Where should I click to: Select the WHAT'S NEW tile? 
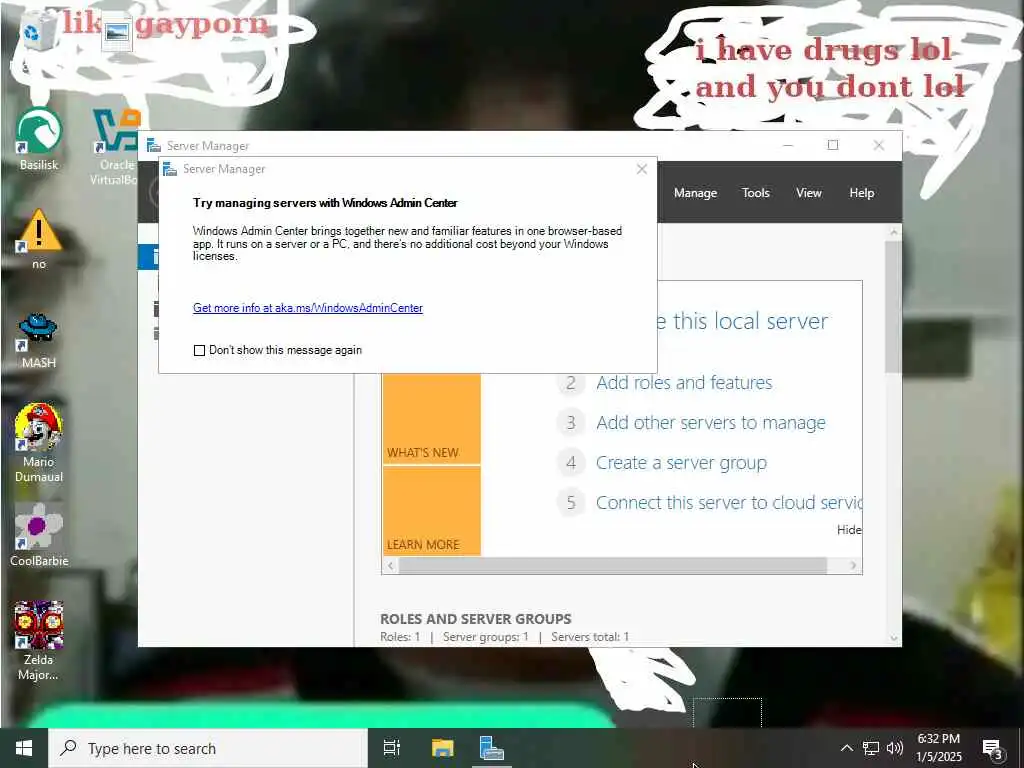click(432, 419)
